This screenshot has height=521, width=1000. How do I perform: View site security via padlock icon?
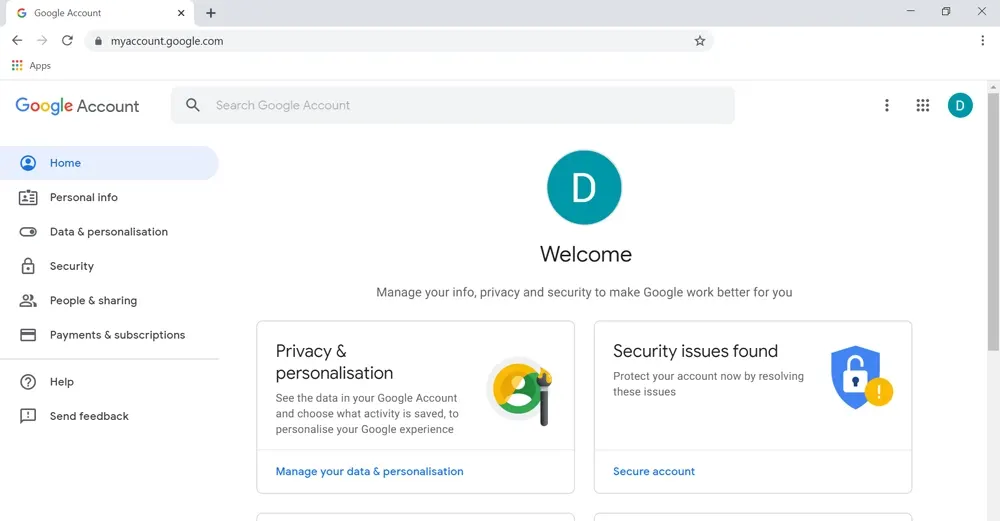(98, 41)
